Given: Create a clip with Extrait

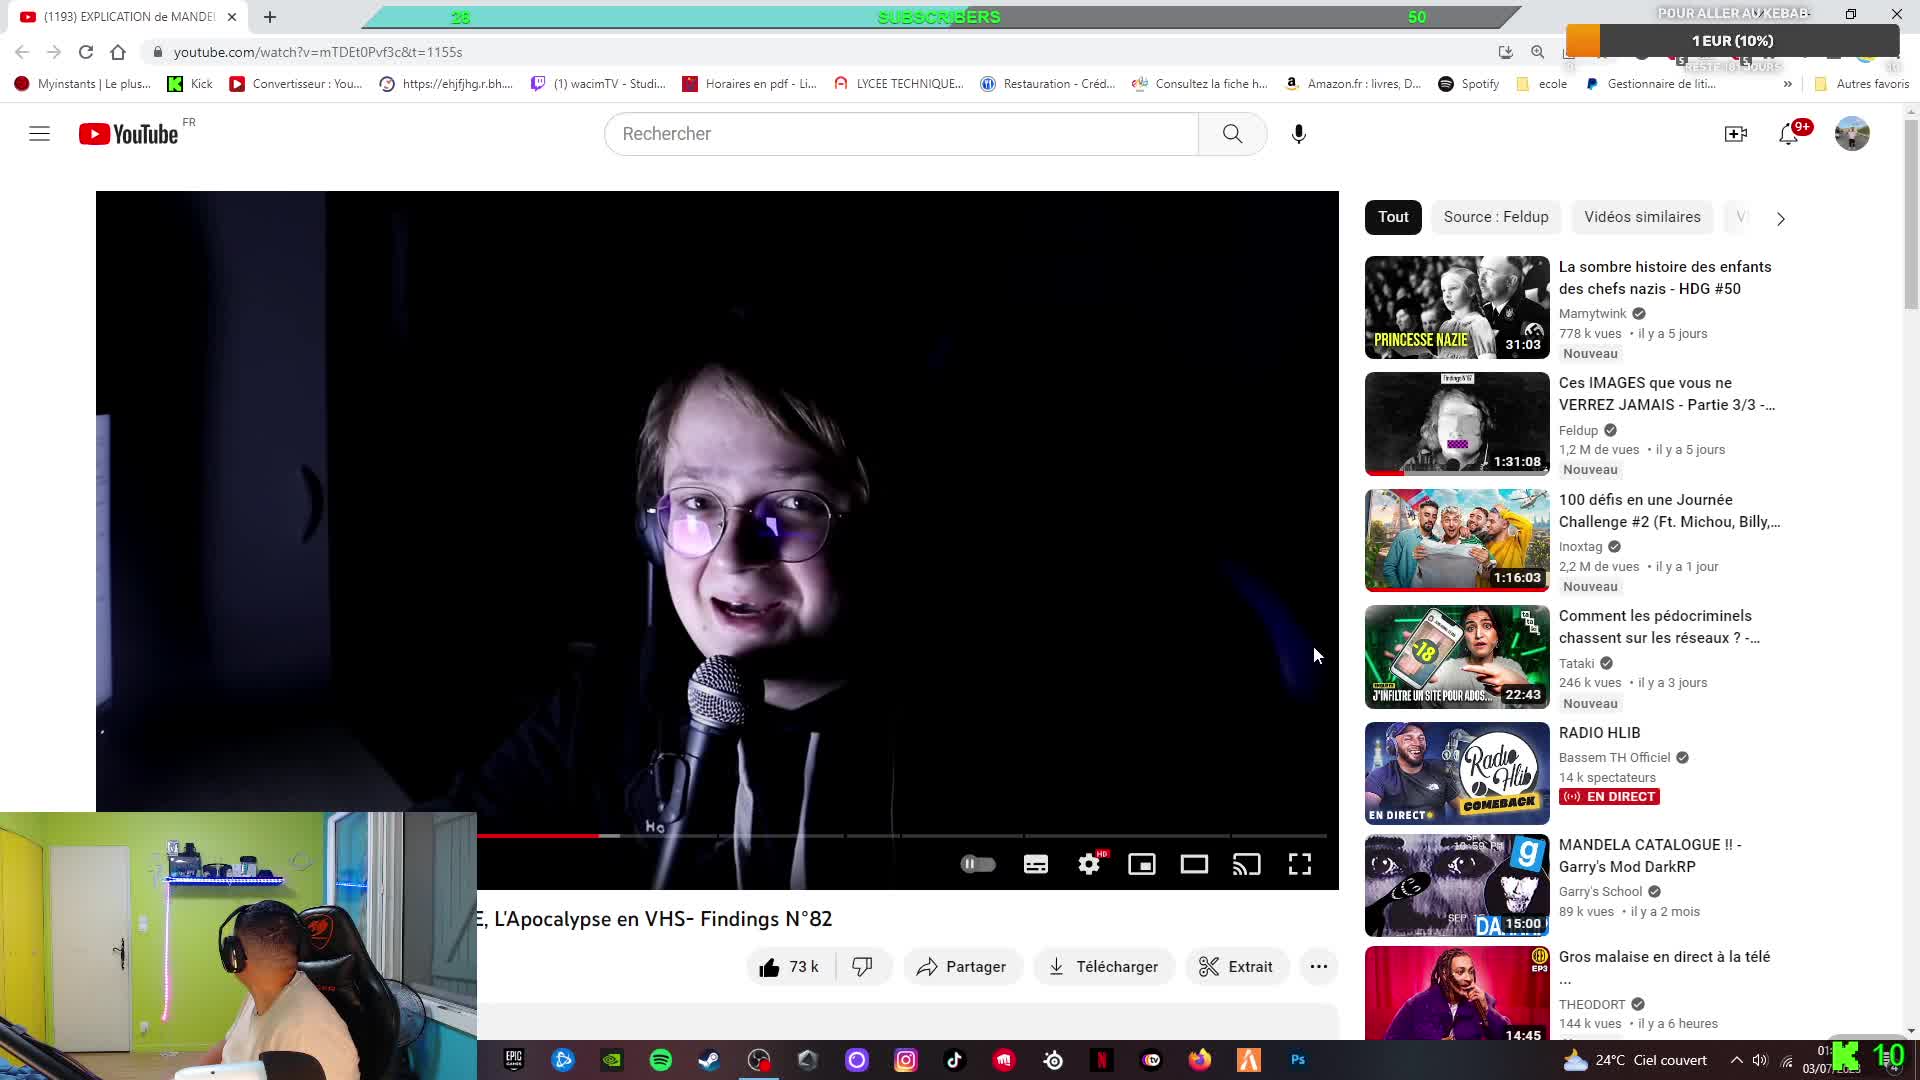Looking at the screenshot, I should pyautogui.click(x=1236, y=967).
